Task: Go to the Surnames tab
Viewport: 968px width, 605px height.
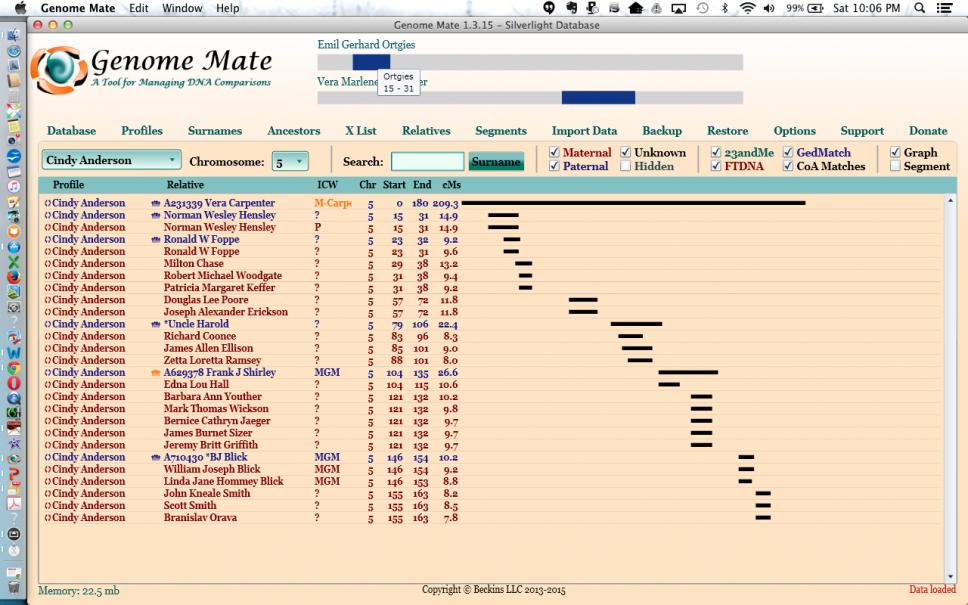Action: 215,131
